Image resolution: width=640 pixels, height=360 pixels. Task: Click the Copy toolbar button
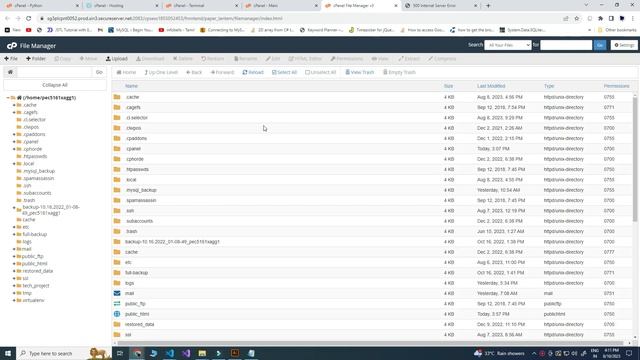[62, 59]
